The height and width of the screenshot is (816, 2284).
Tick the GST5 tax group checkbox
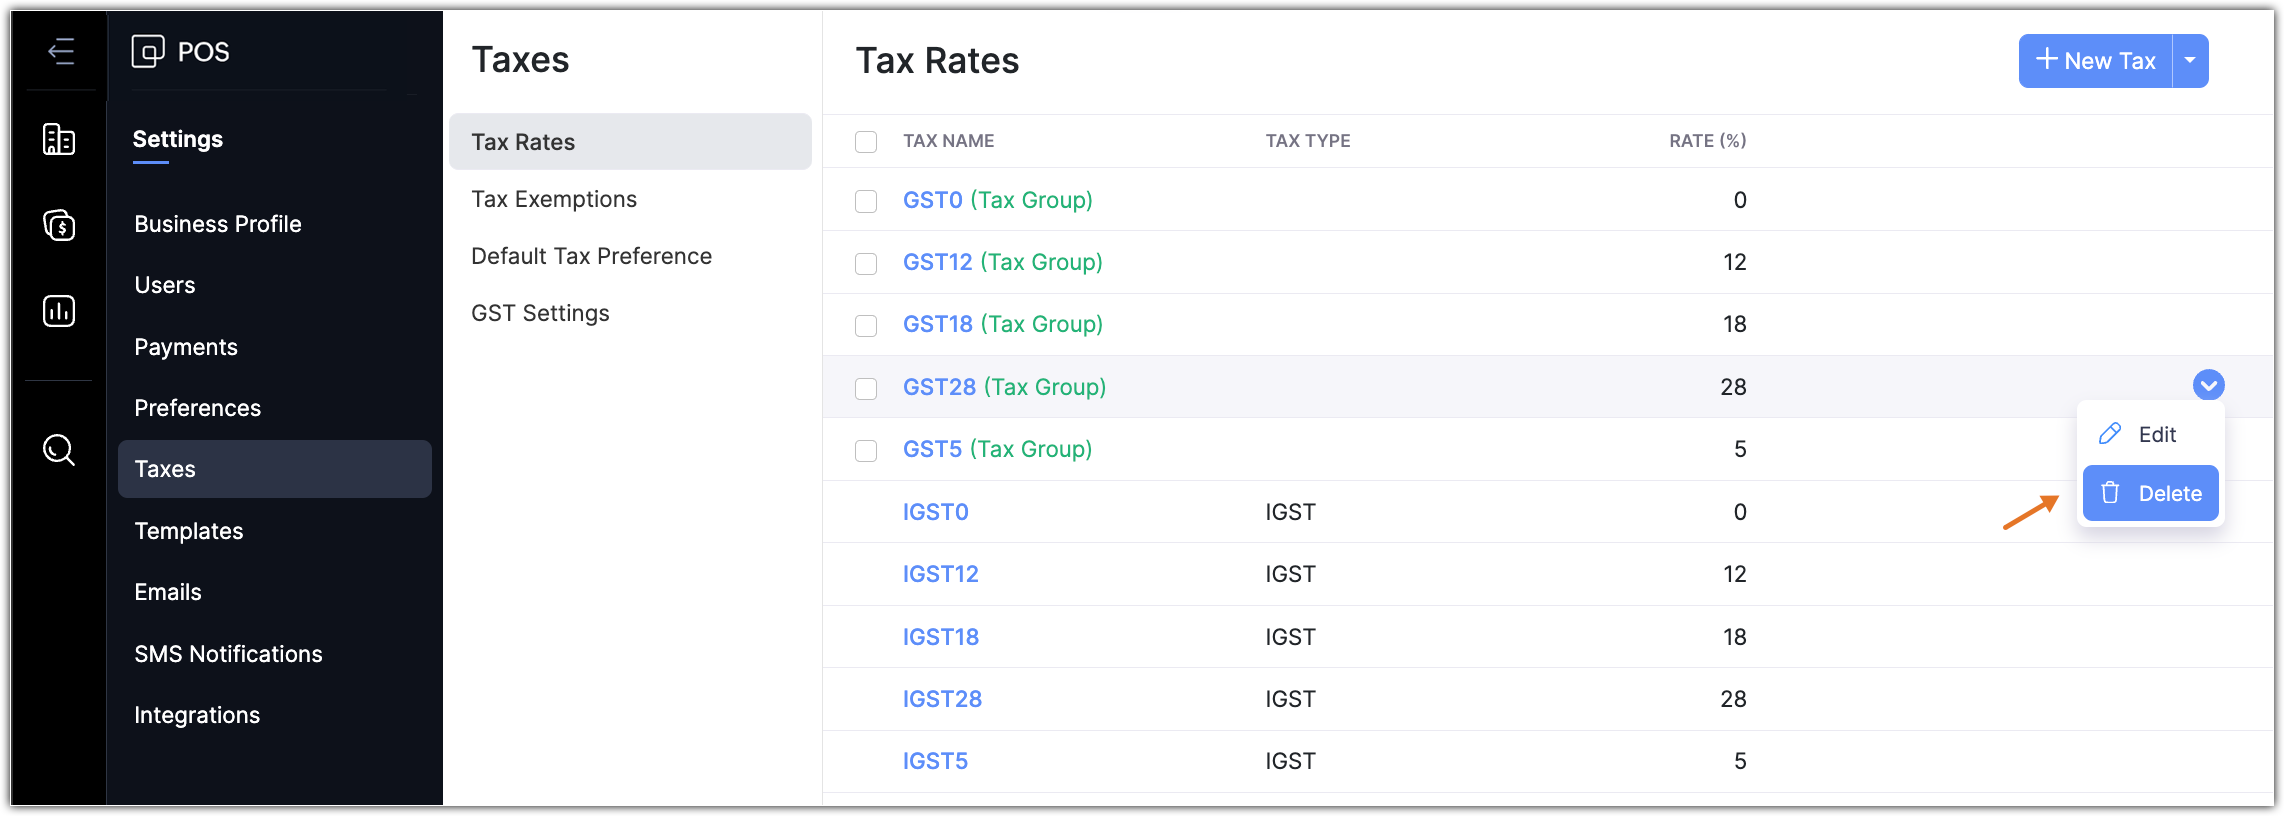point(866,451)
